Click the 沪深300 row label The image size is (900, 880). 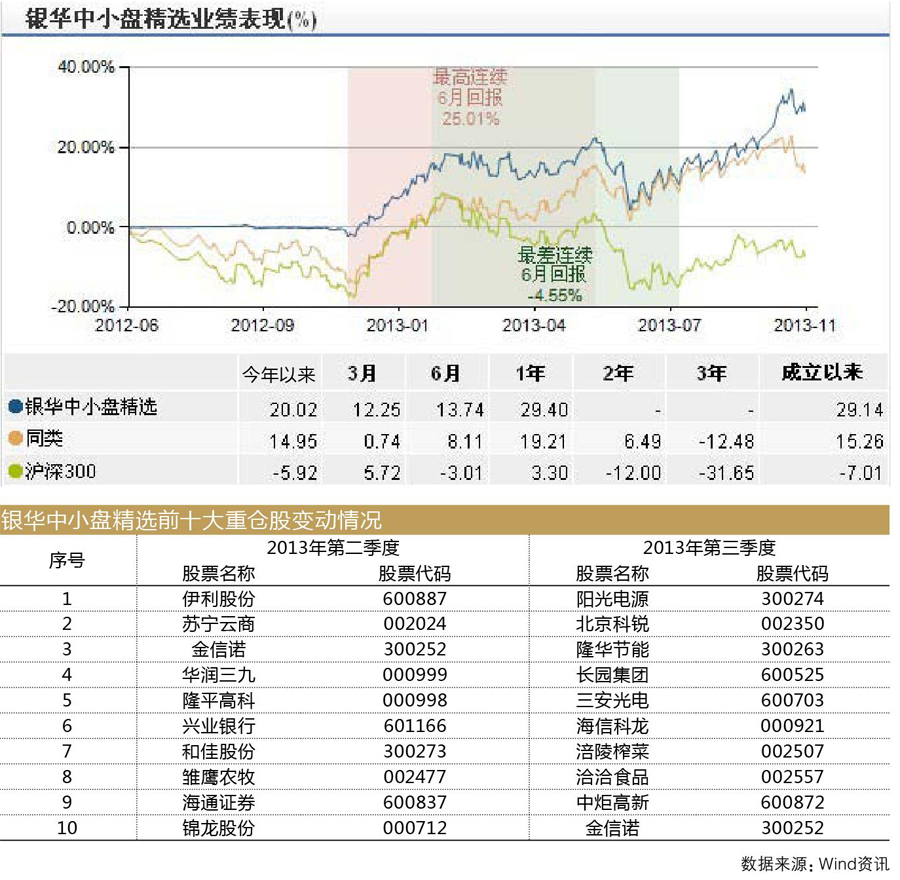click(60, 471)
